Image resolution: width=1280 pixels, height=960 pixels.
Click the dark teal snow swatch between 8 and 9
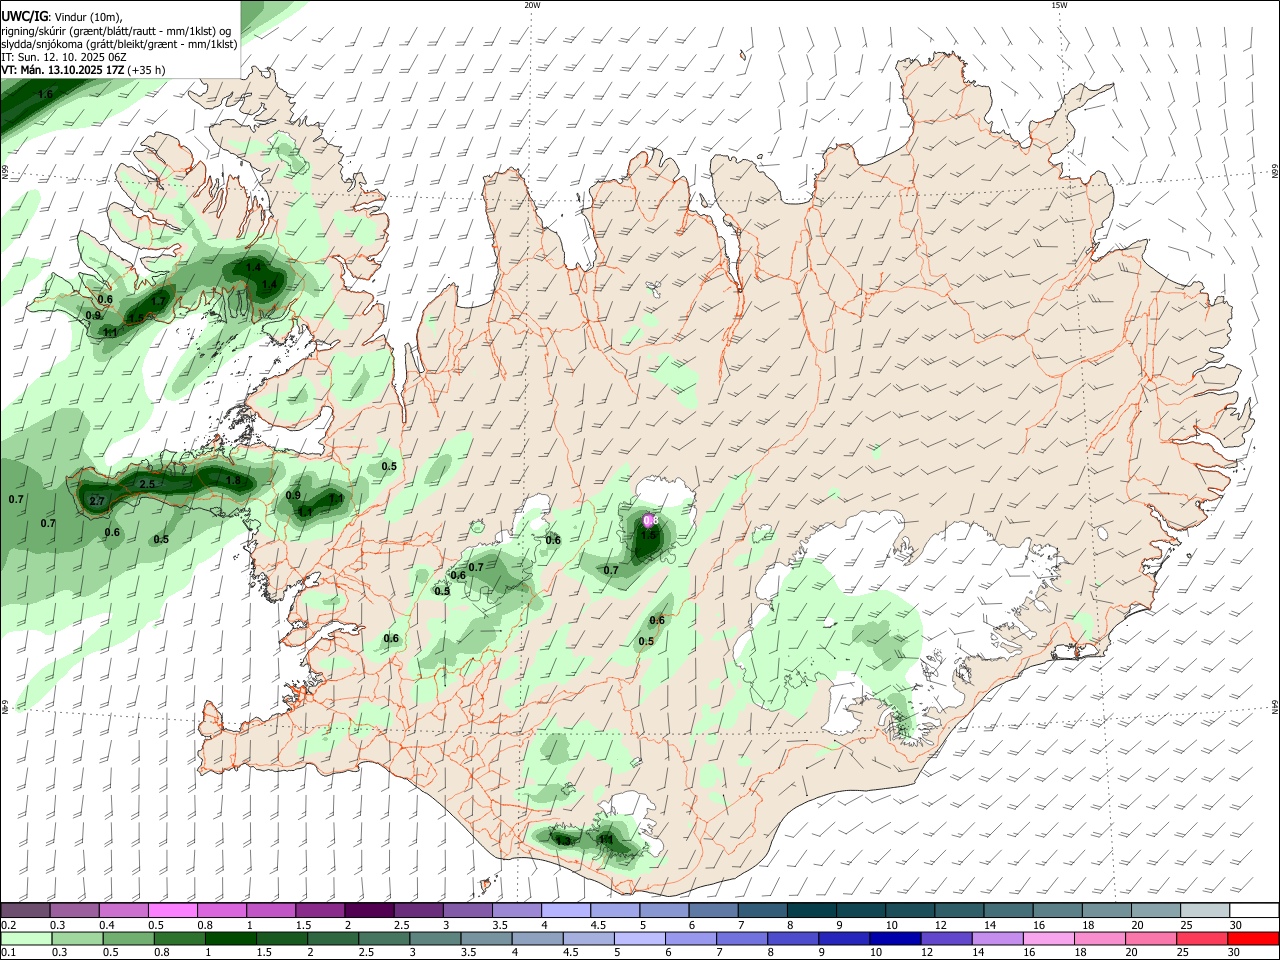(812, 910)
